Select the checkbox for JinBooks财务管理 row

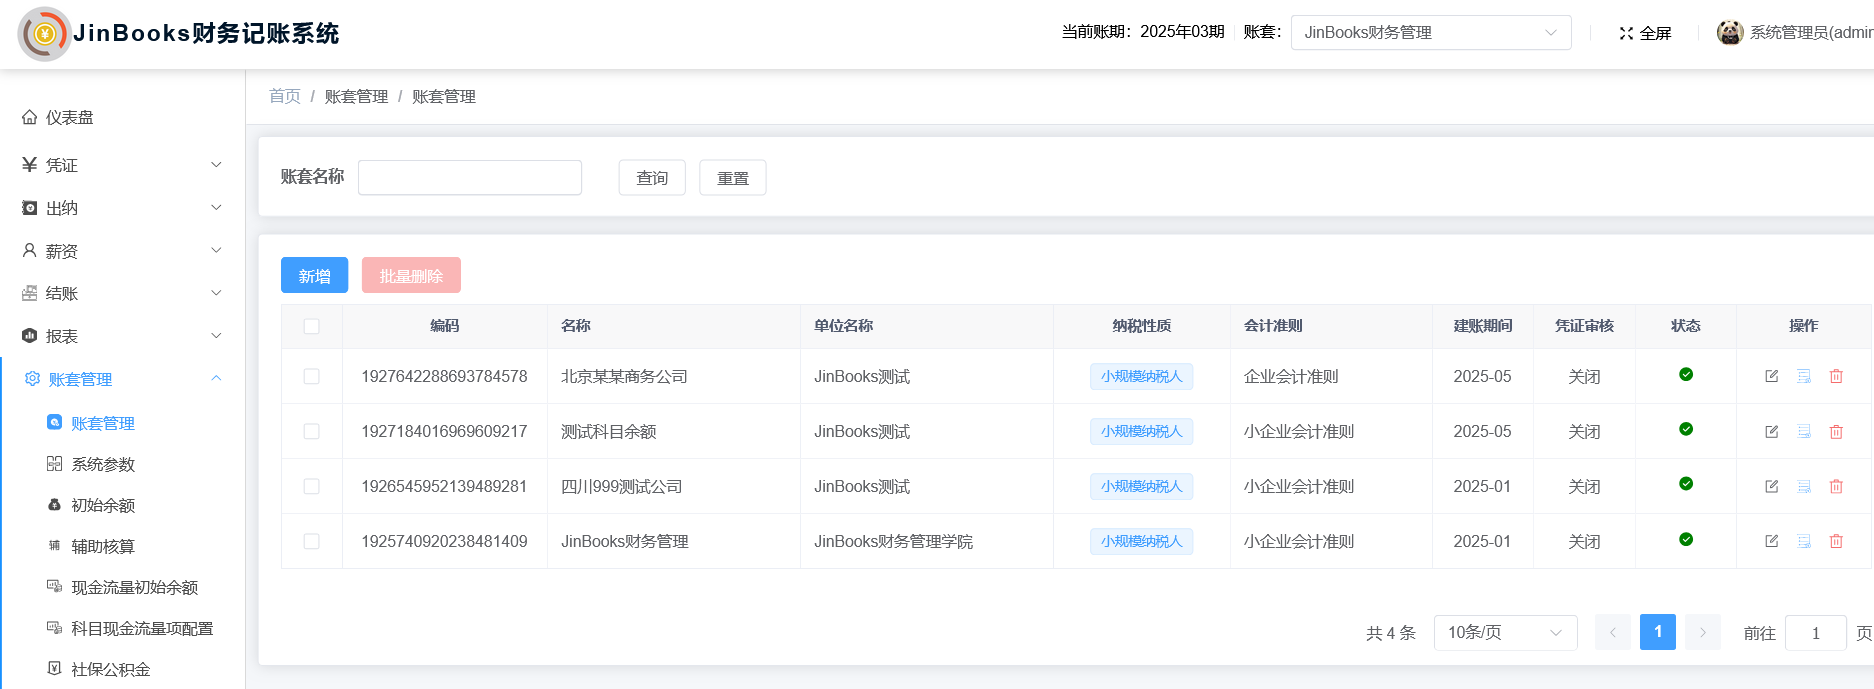pos(312,541)
